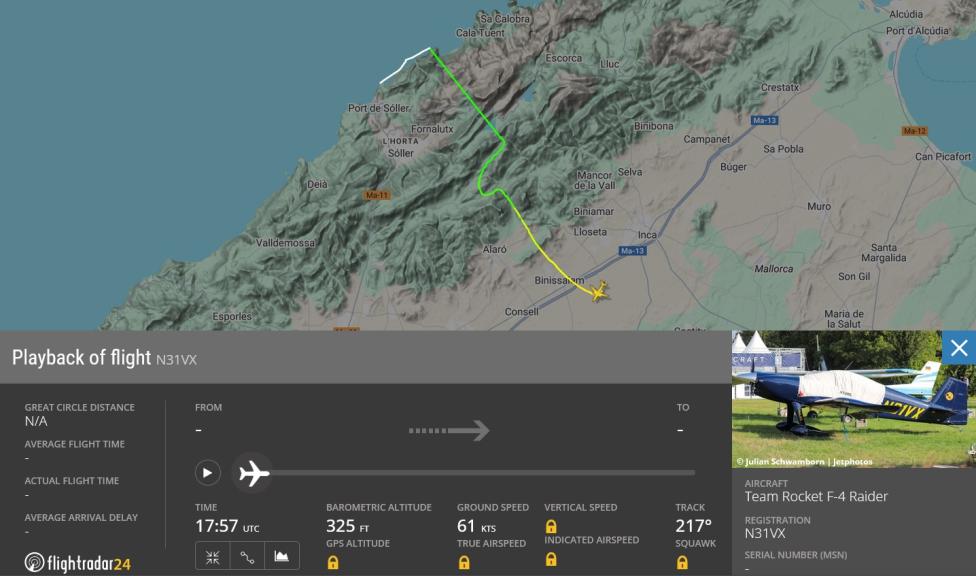The image size is (976, 576).
Task: Open the altitude graph chart icon
Action: point(282,556)
